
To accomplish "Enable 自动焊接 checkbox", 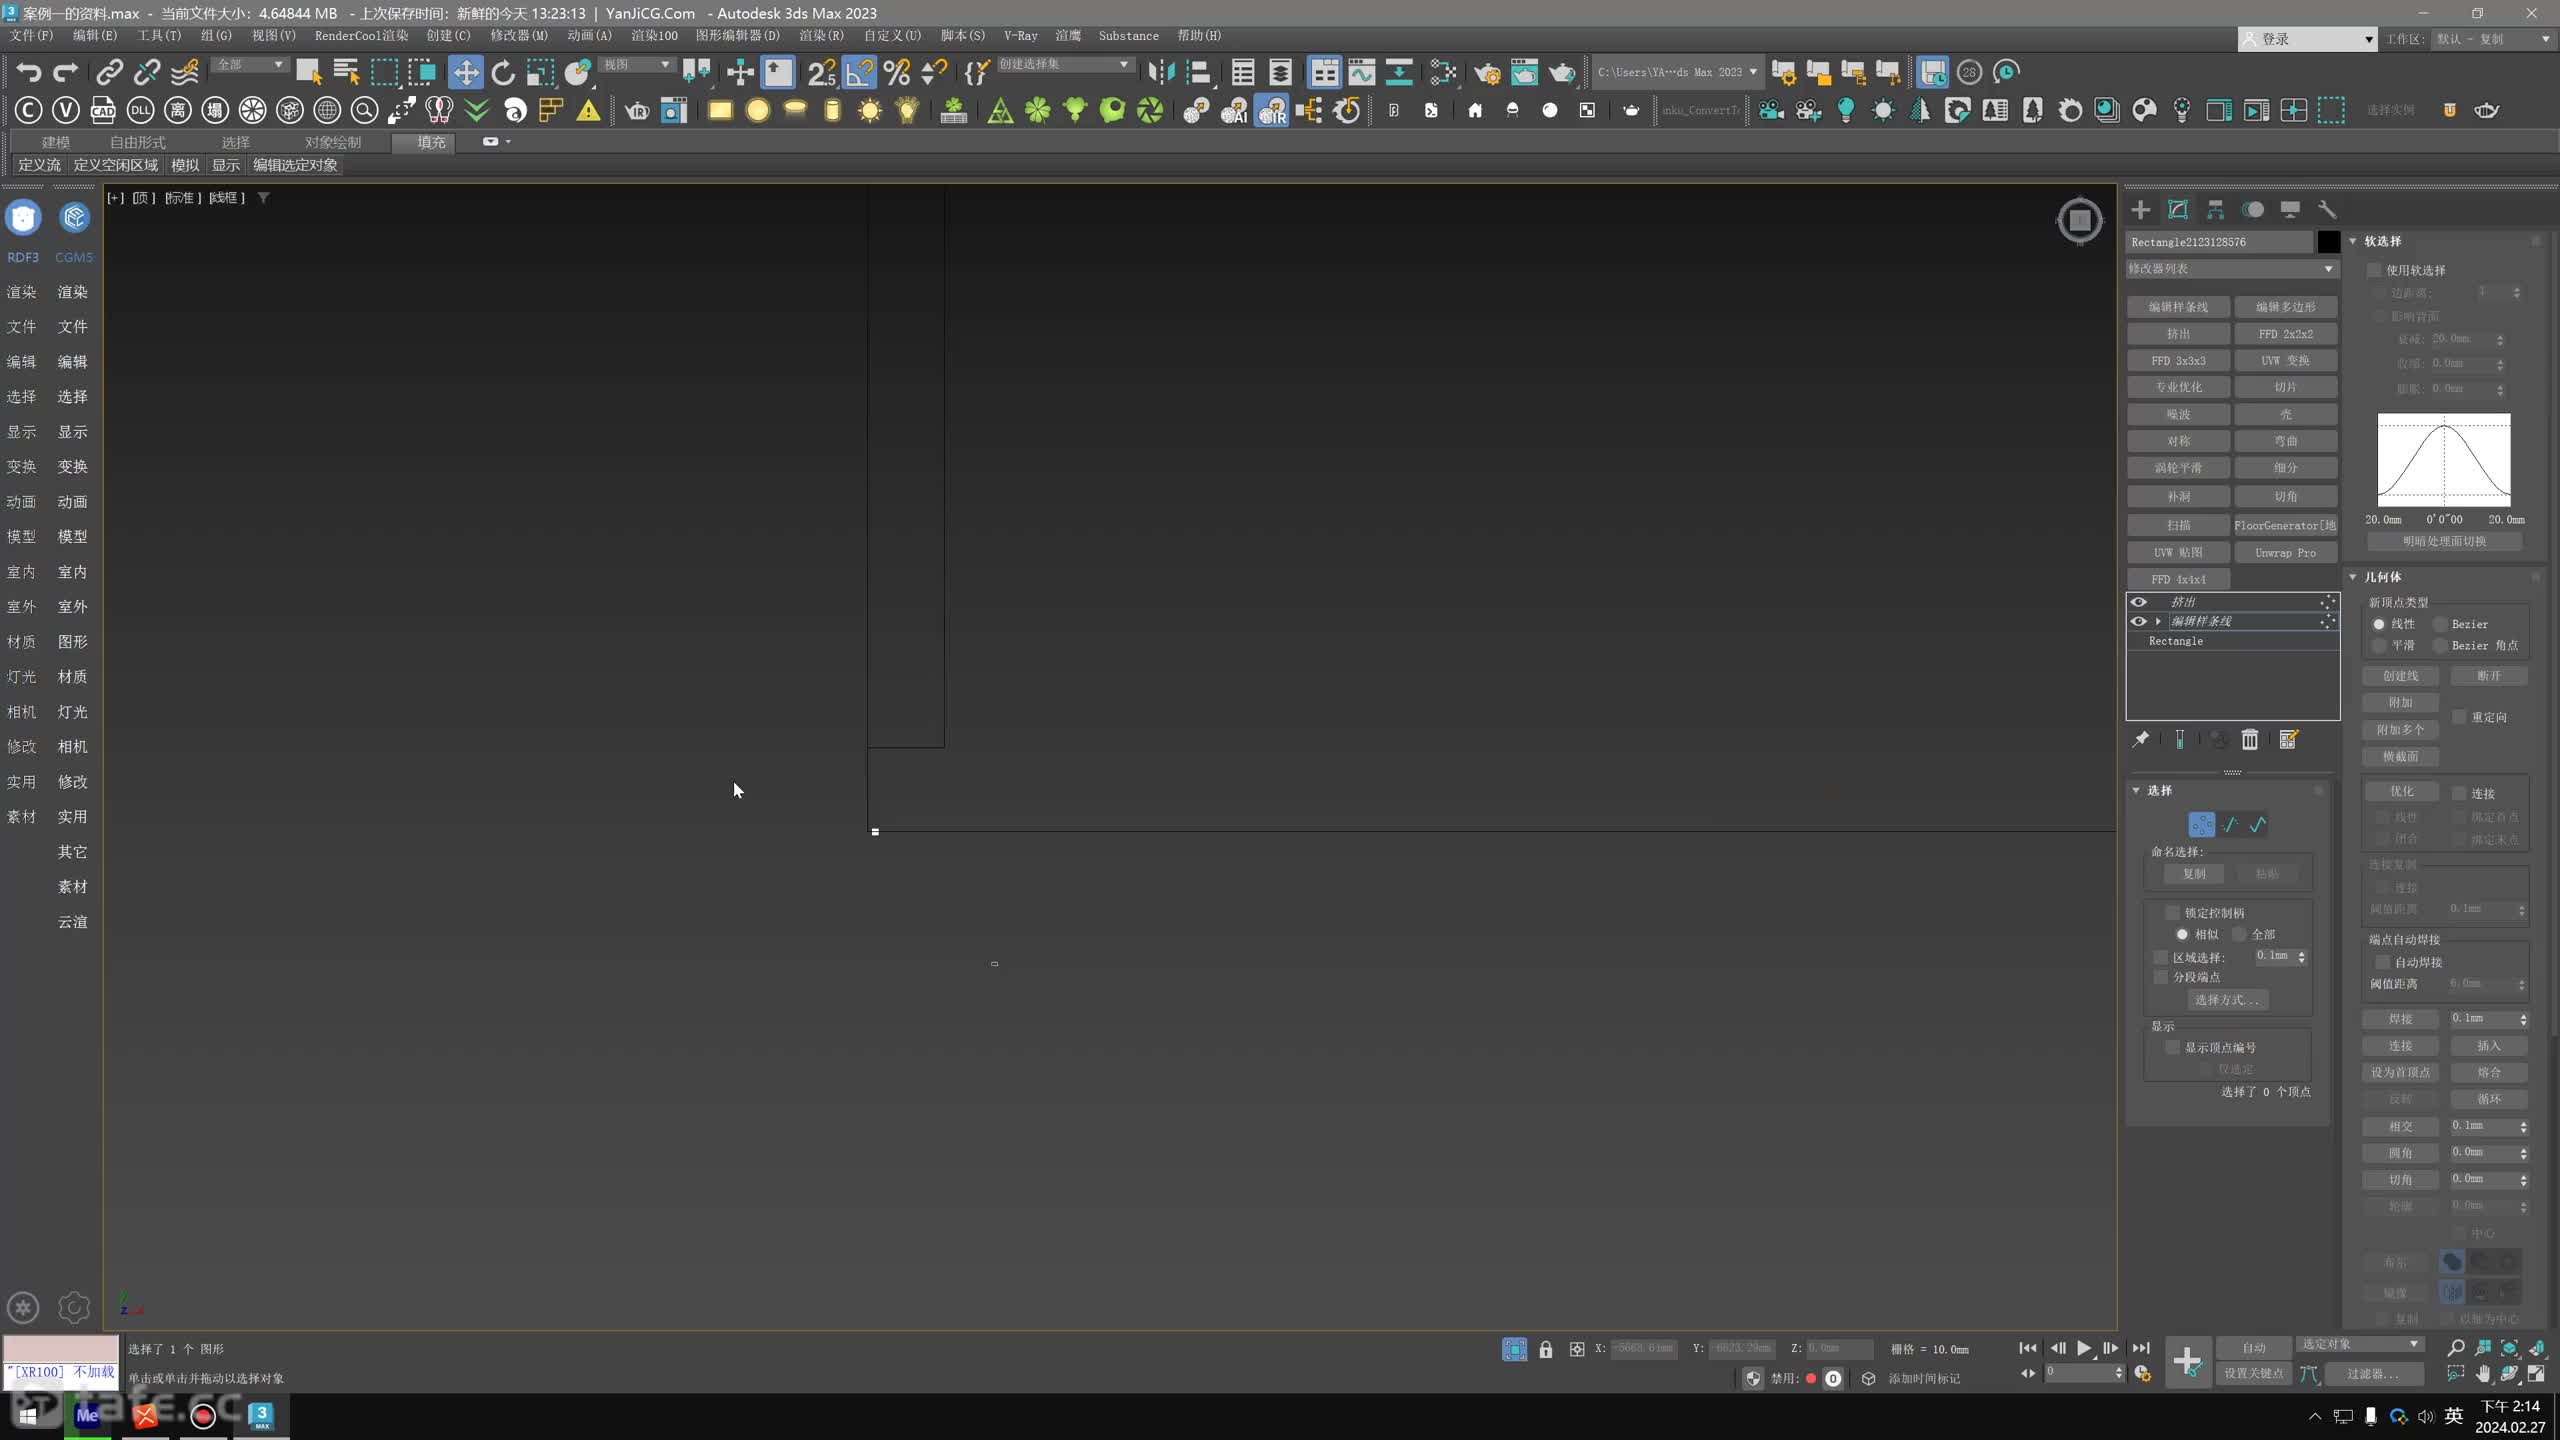I will pyautogui.click(x=2382, y=962).
